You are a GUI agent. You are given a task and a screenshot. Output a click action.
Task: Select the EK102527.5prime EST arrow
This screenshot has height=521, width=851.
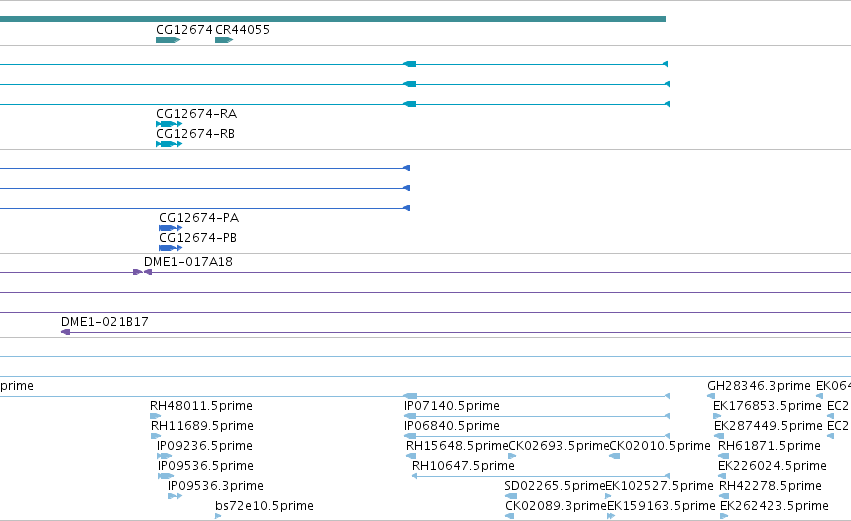608,496
